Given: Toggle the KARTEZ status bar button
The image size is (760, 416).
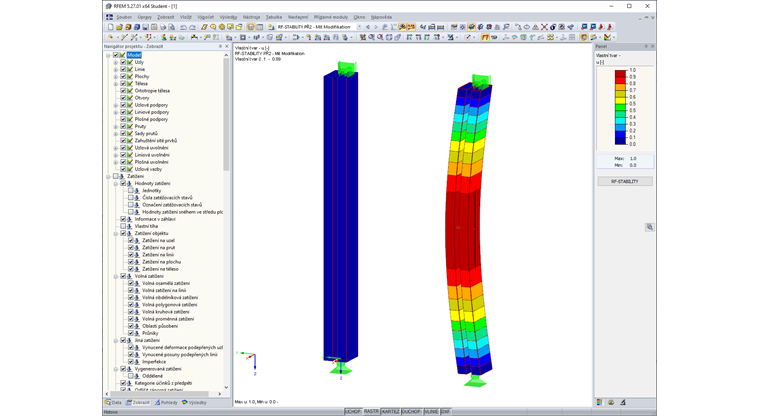Looking at the screenshot, I should coord(390,412).
